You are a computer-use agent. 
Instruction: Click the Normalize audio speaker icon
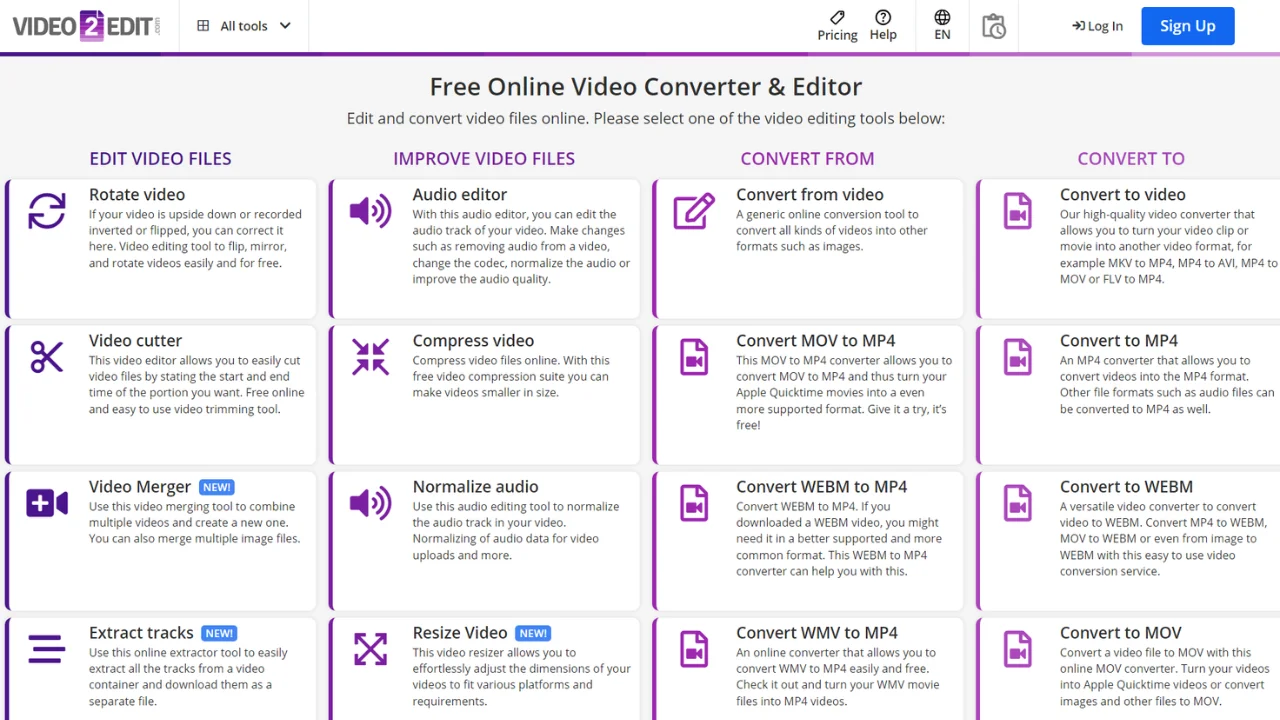(x=370, y=503)
